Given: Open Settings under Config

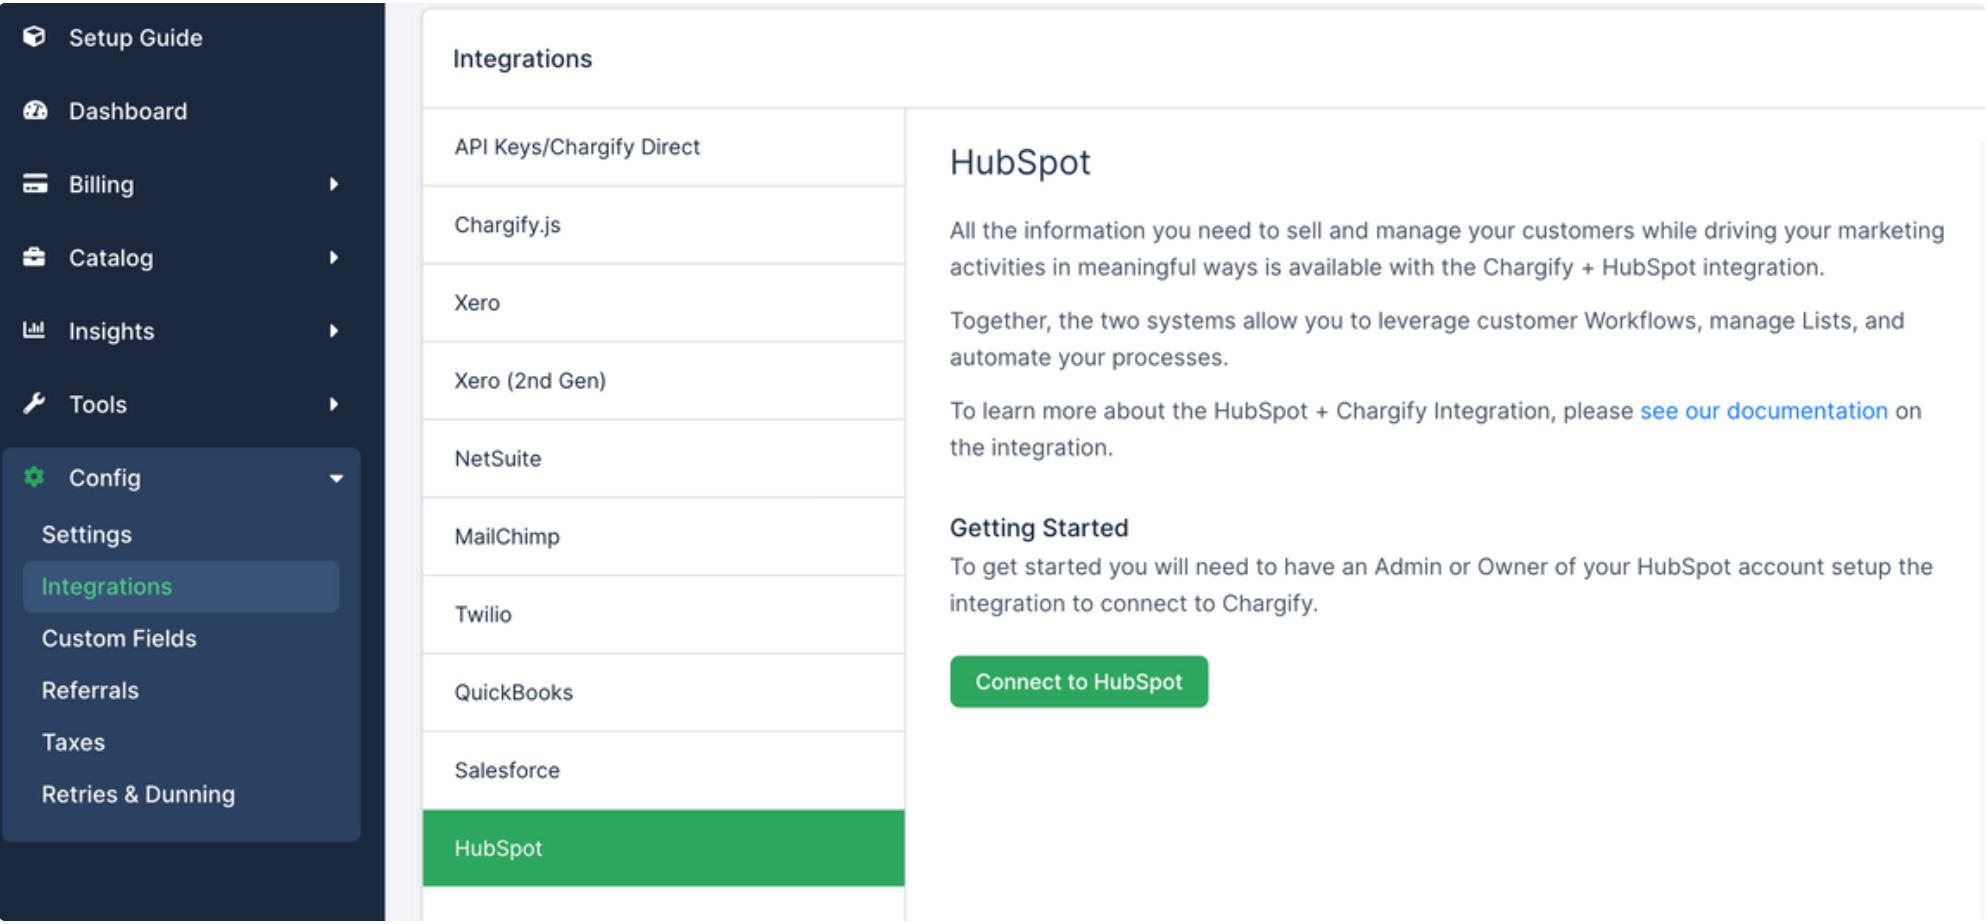Looking at the screenshot, I should (x=87, y=535).
